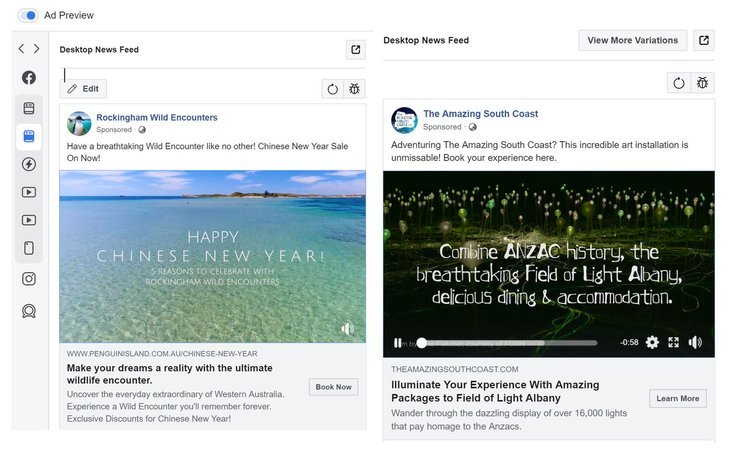Select the mobile phone placement icon
The height and width of the screenshot is (466, 750).
(x=29, y=248)
